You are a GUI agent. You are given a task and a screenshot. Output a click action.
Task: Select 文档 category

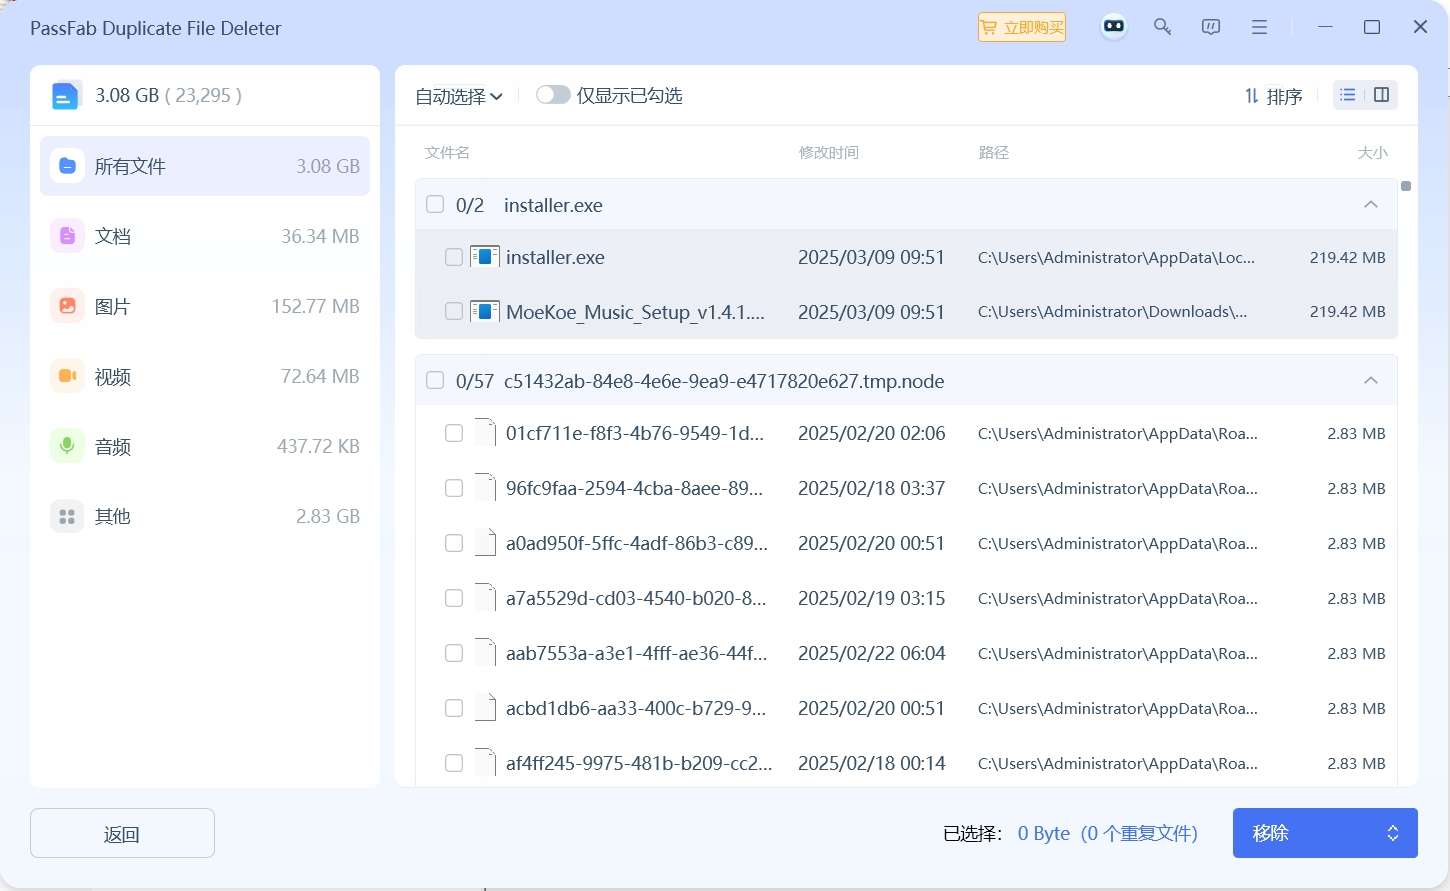(205, 236)
